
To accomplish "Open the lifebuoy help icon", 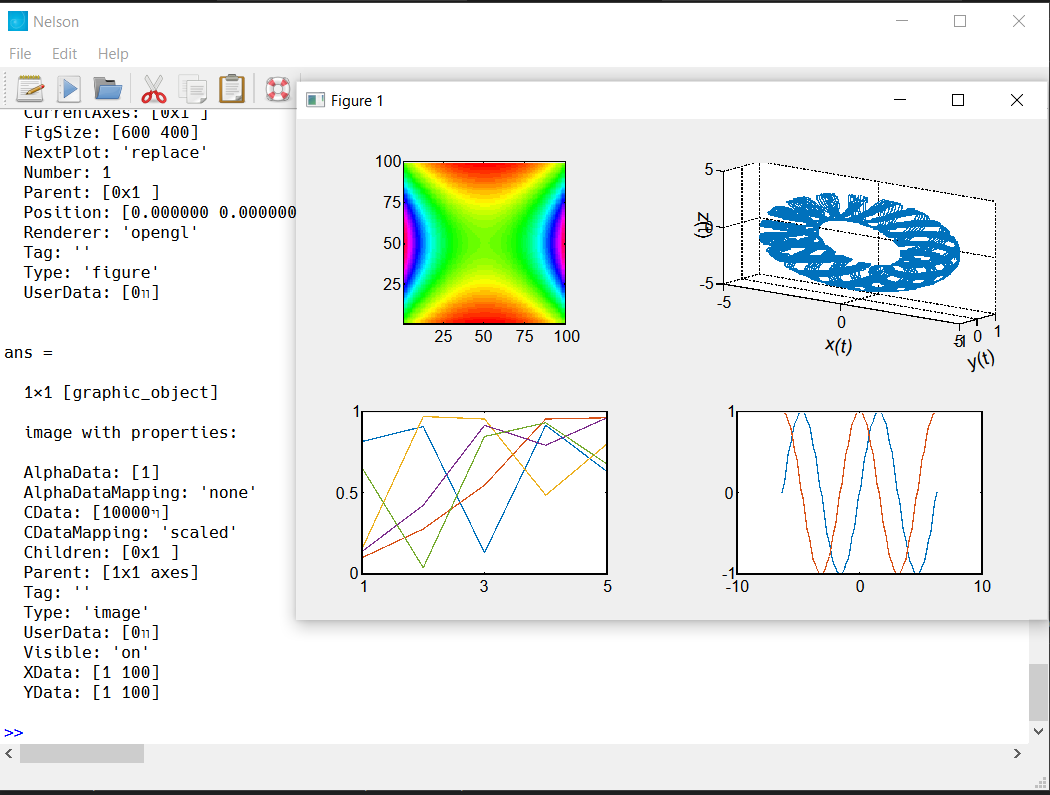I will [x=277, y=88].
